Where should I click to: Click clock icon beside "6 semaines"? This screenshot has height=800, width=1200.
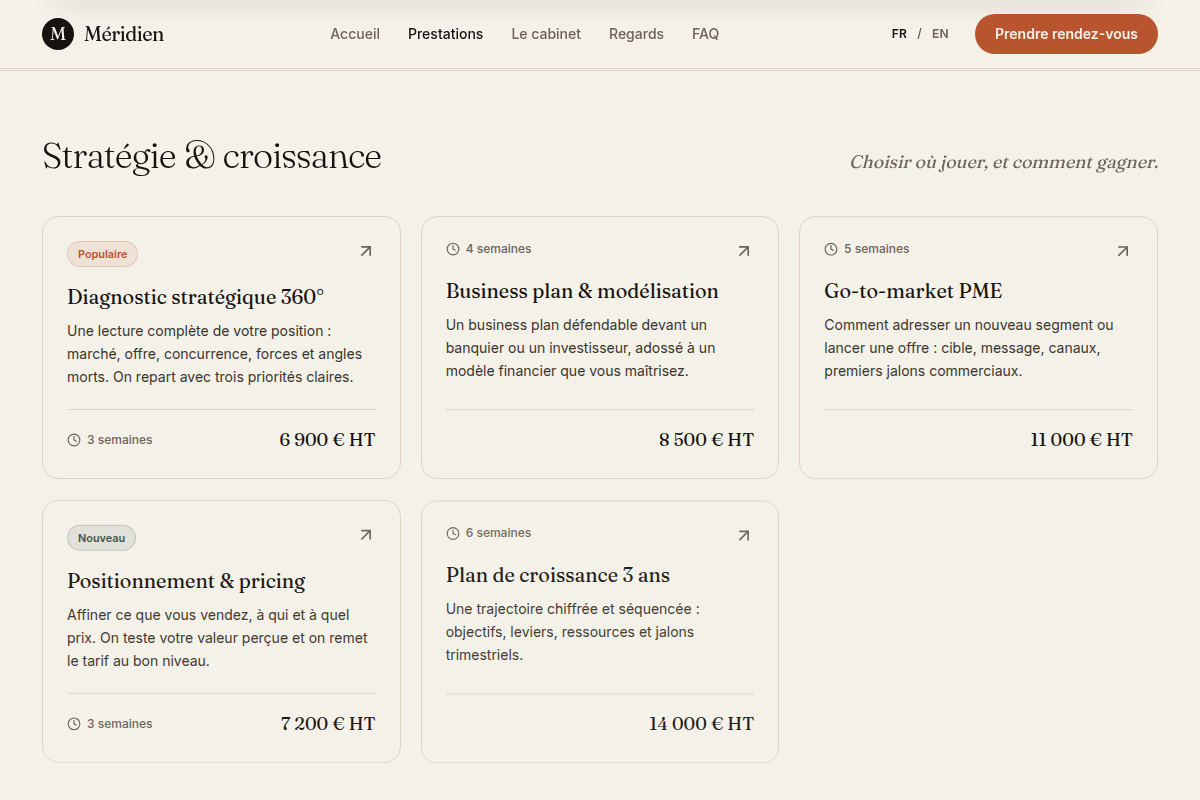tap(453, 533)
